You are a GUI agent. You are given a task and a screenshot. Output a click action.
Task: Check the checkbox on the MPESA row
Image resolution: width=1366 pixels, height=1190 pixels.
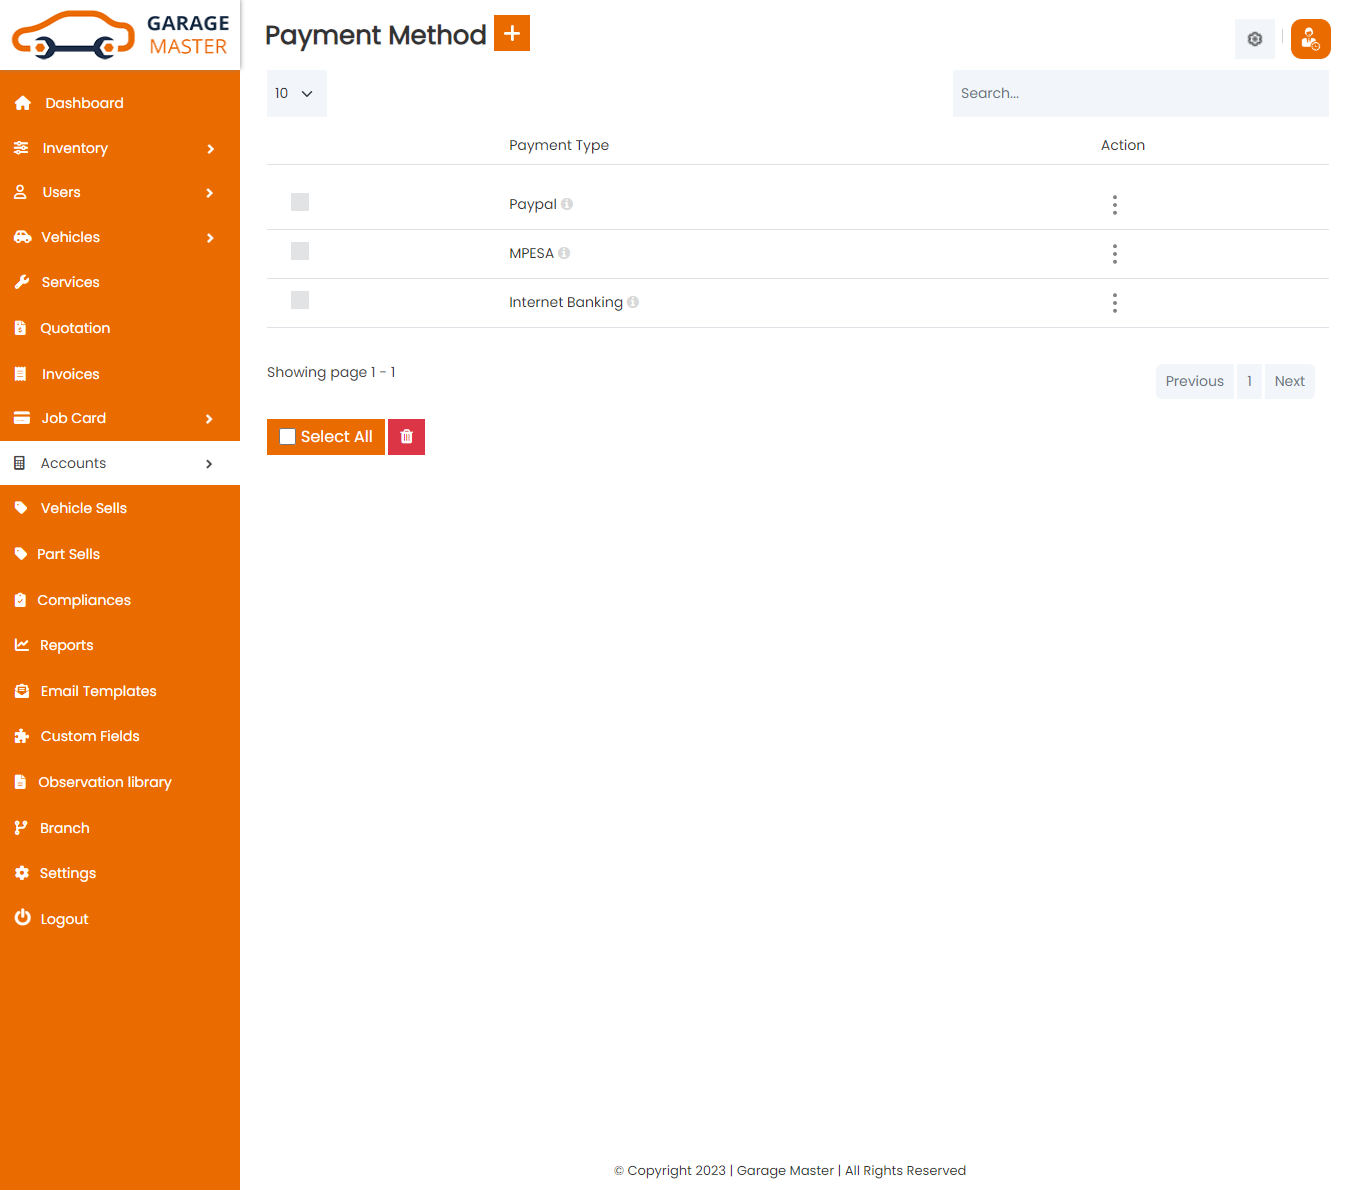tap(300, 251)
